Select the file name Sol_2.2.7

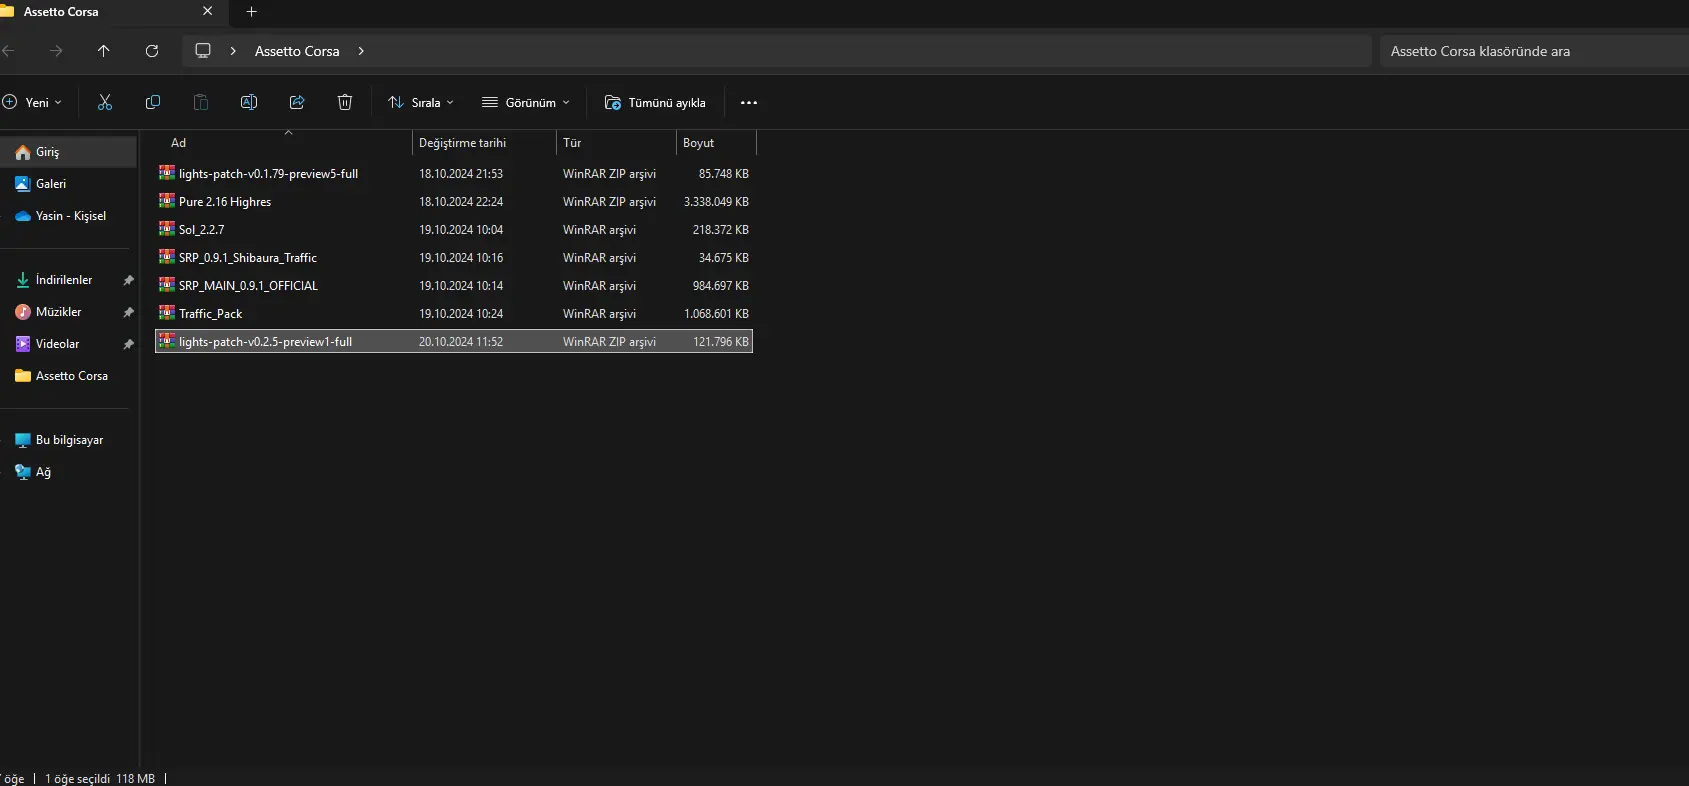201,229
